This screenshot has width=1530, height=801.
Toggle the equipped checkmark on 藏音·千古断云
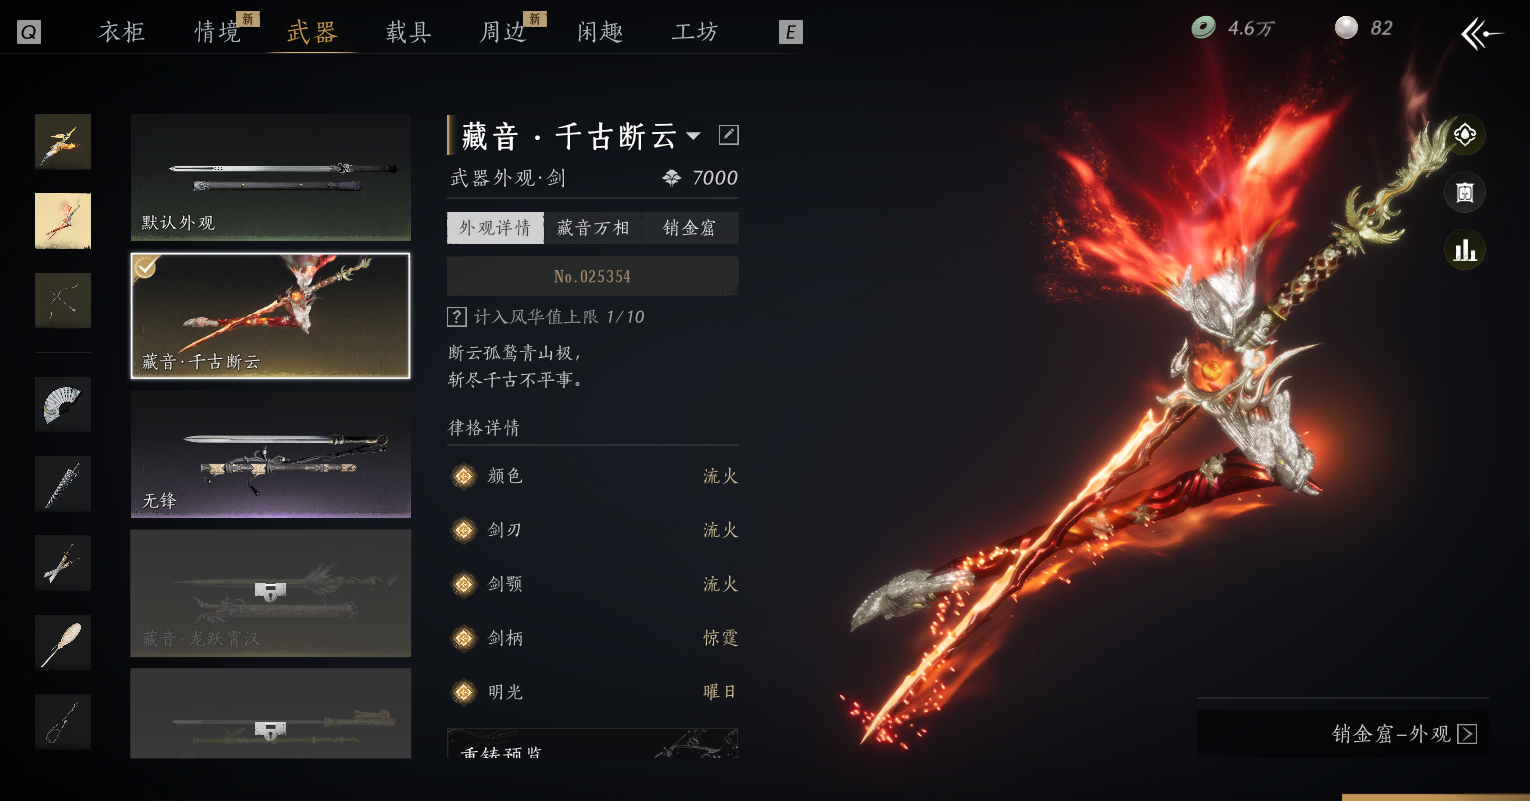pyautogui.click(x=146, y=267)
